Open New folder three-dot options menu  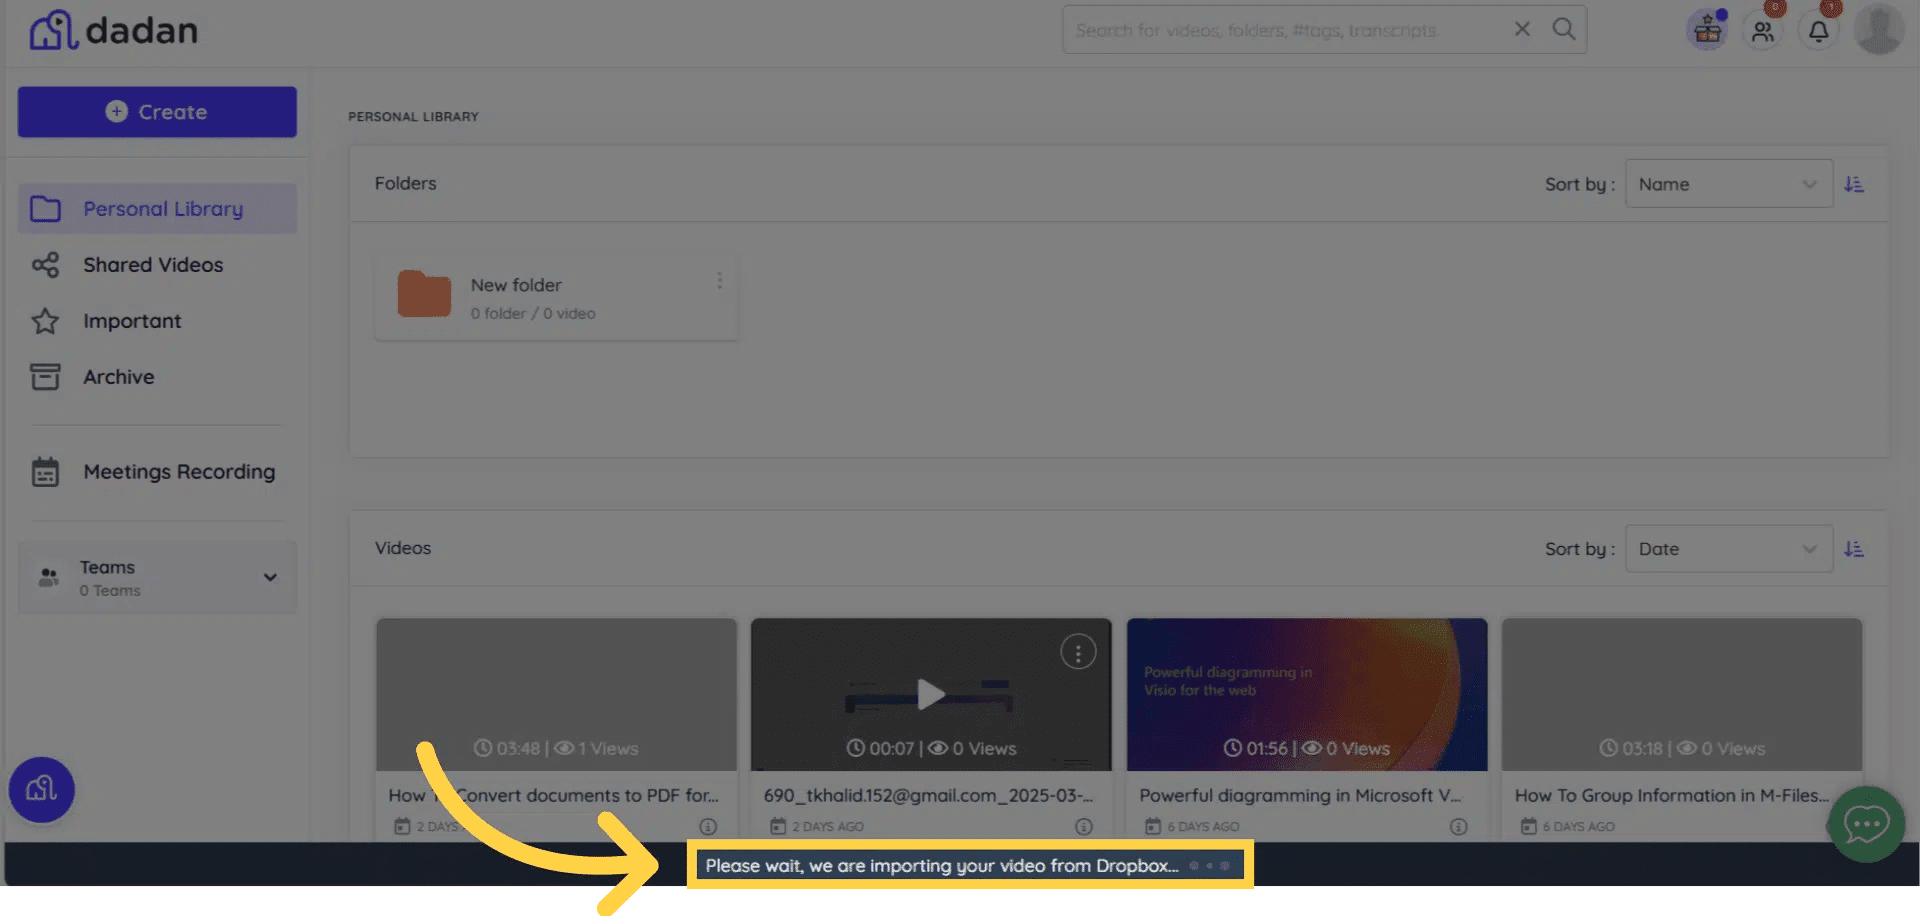point(719,281)
